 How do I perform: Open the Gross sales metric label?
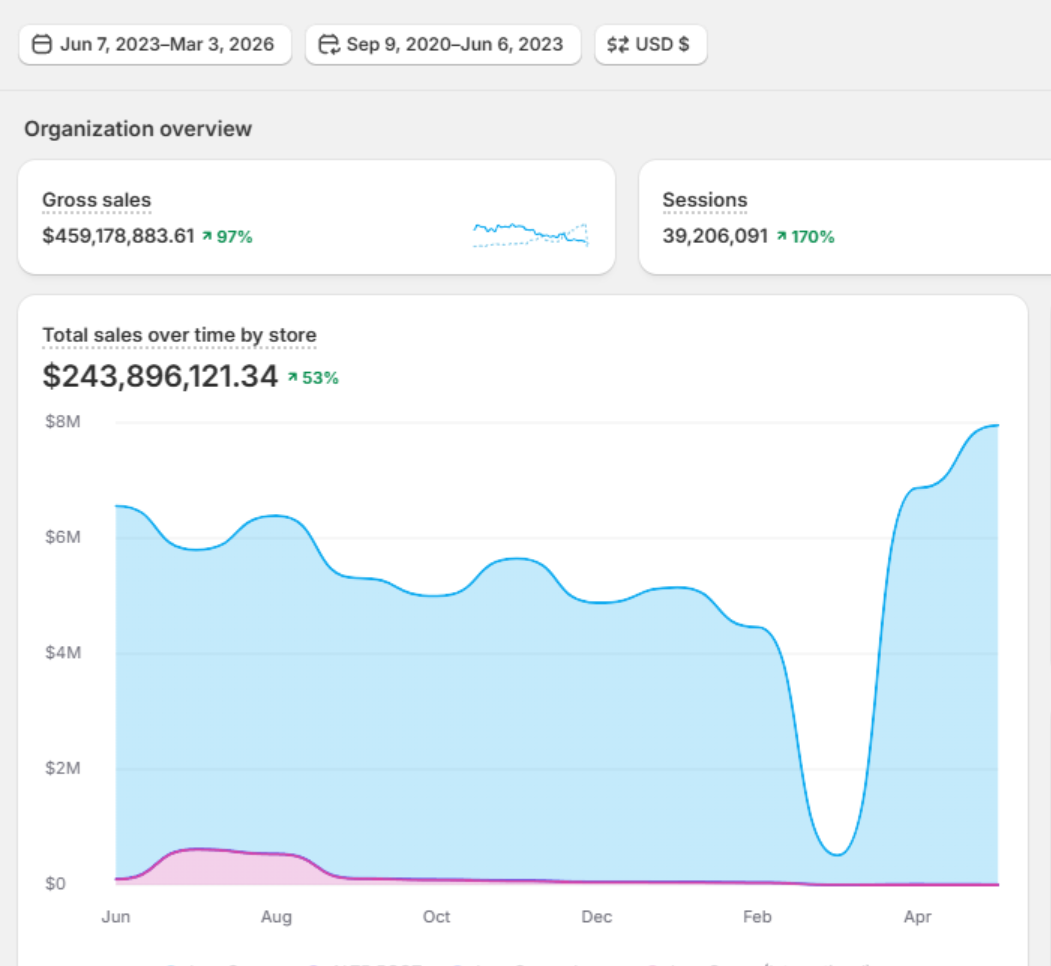(x=96, y=201)
